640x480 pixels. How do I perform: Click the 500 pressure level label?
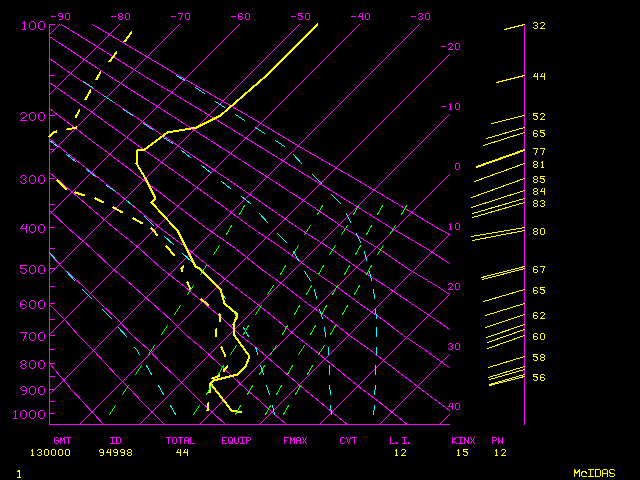[x=33, y=270]
